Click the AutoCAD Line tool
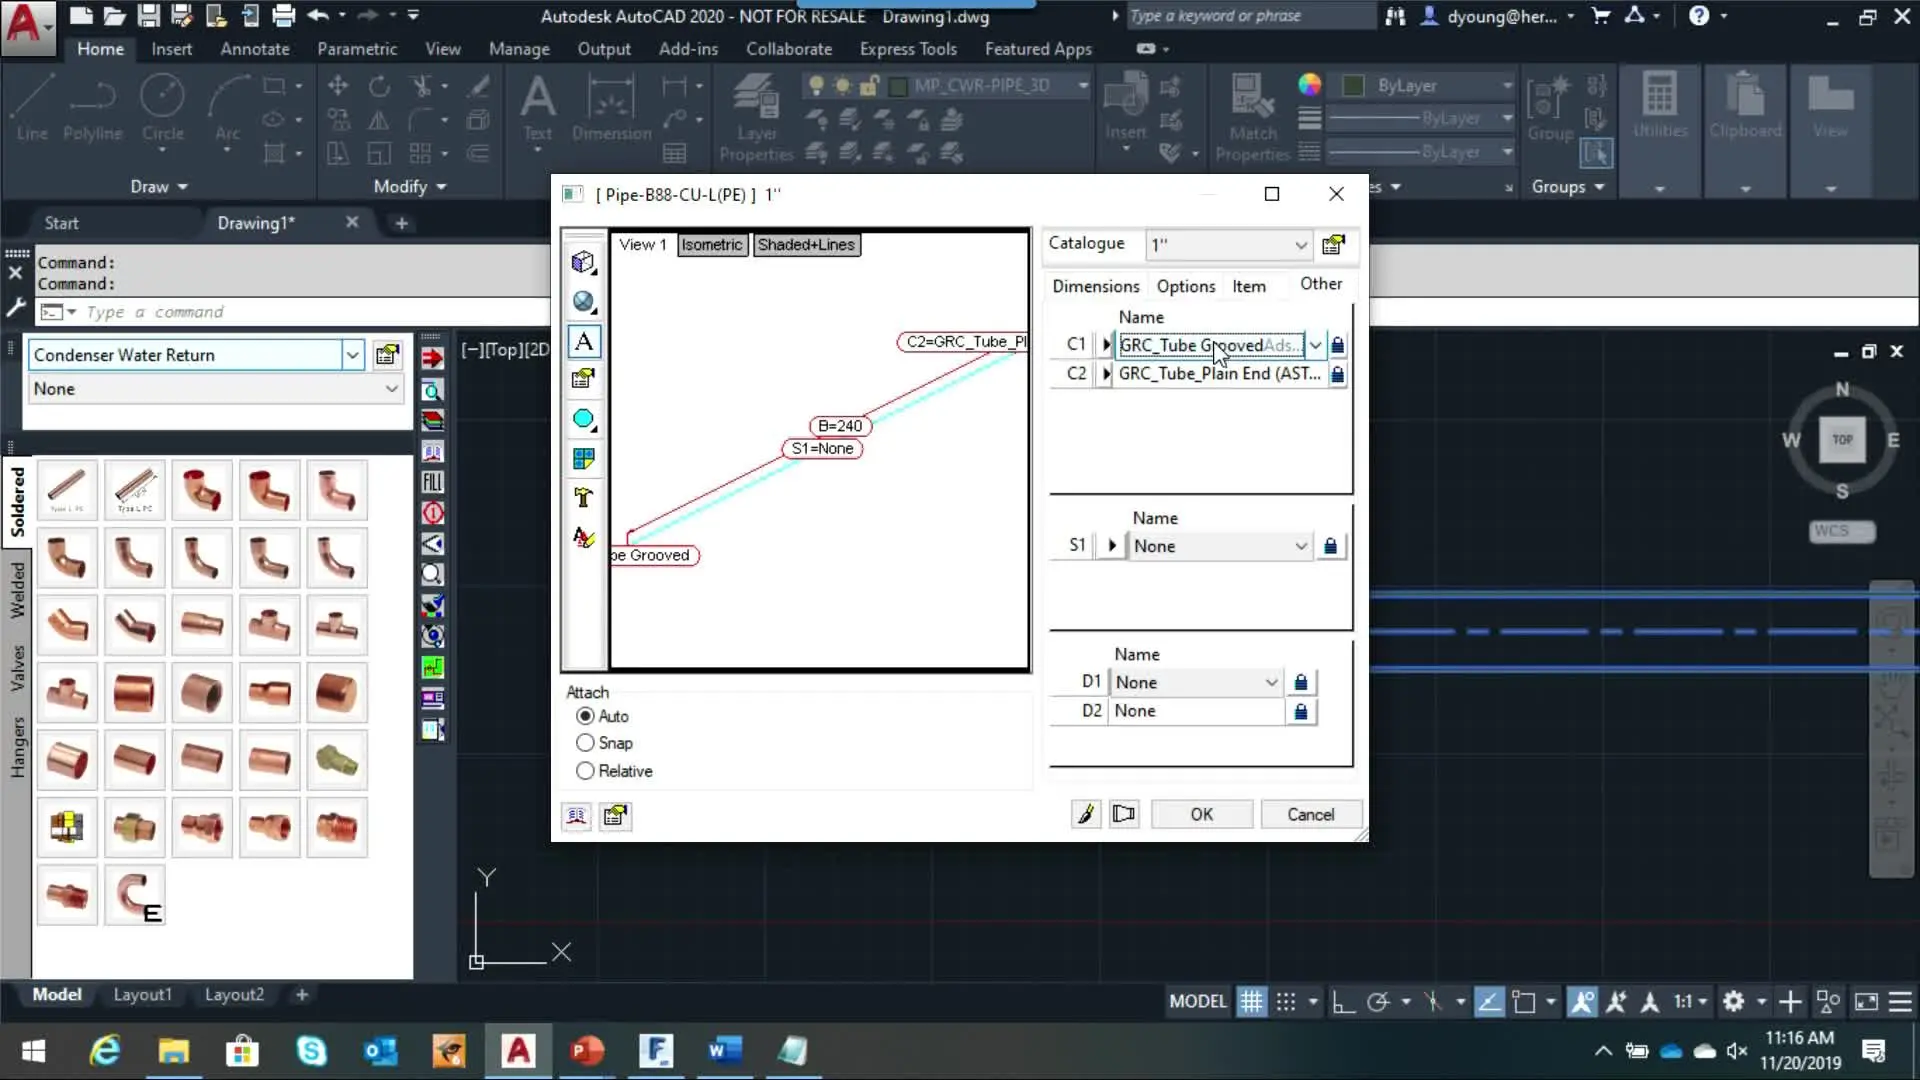Screen dimensions: 1920x1080 coord(32,108)
